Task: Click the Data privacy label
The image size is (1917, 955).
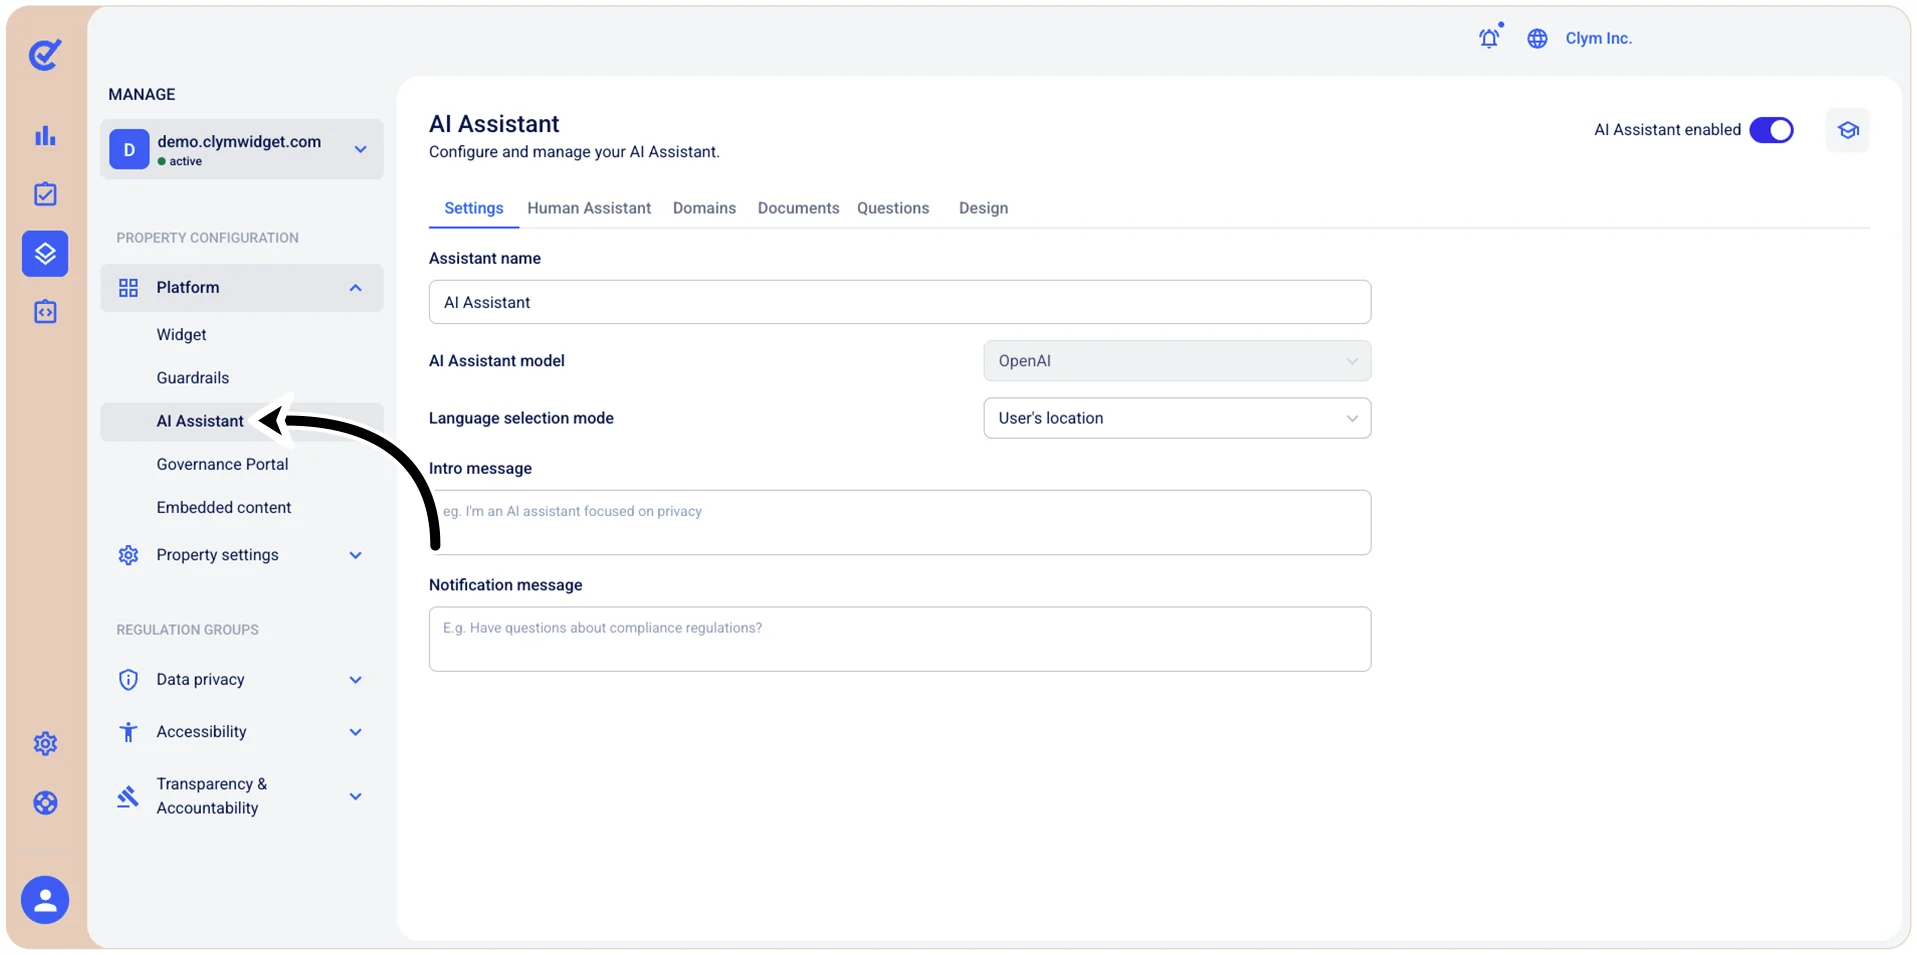Action: click(200, 680)
